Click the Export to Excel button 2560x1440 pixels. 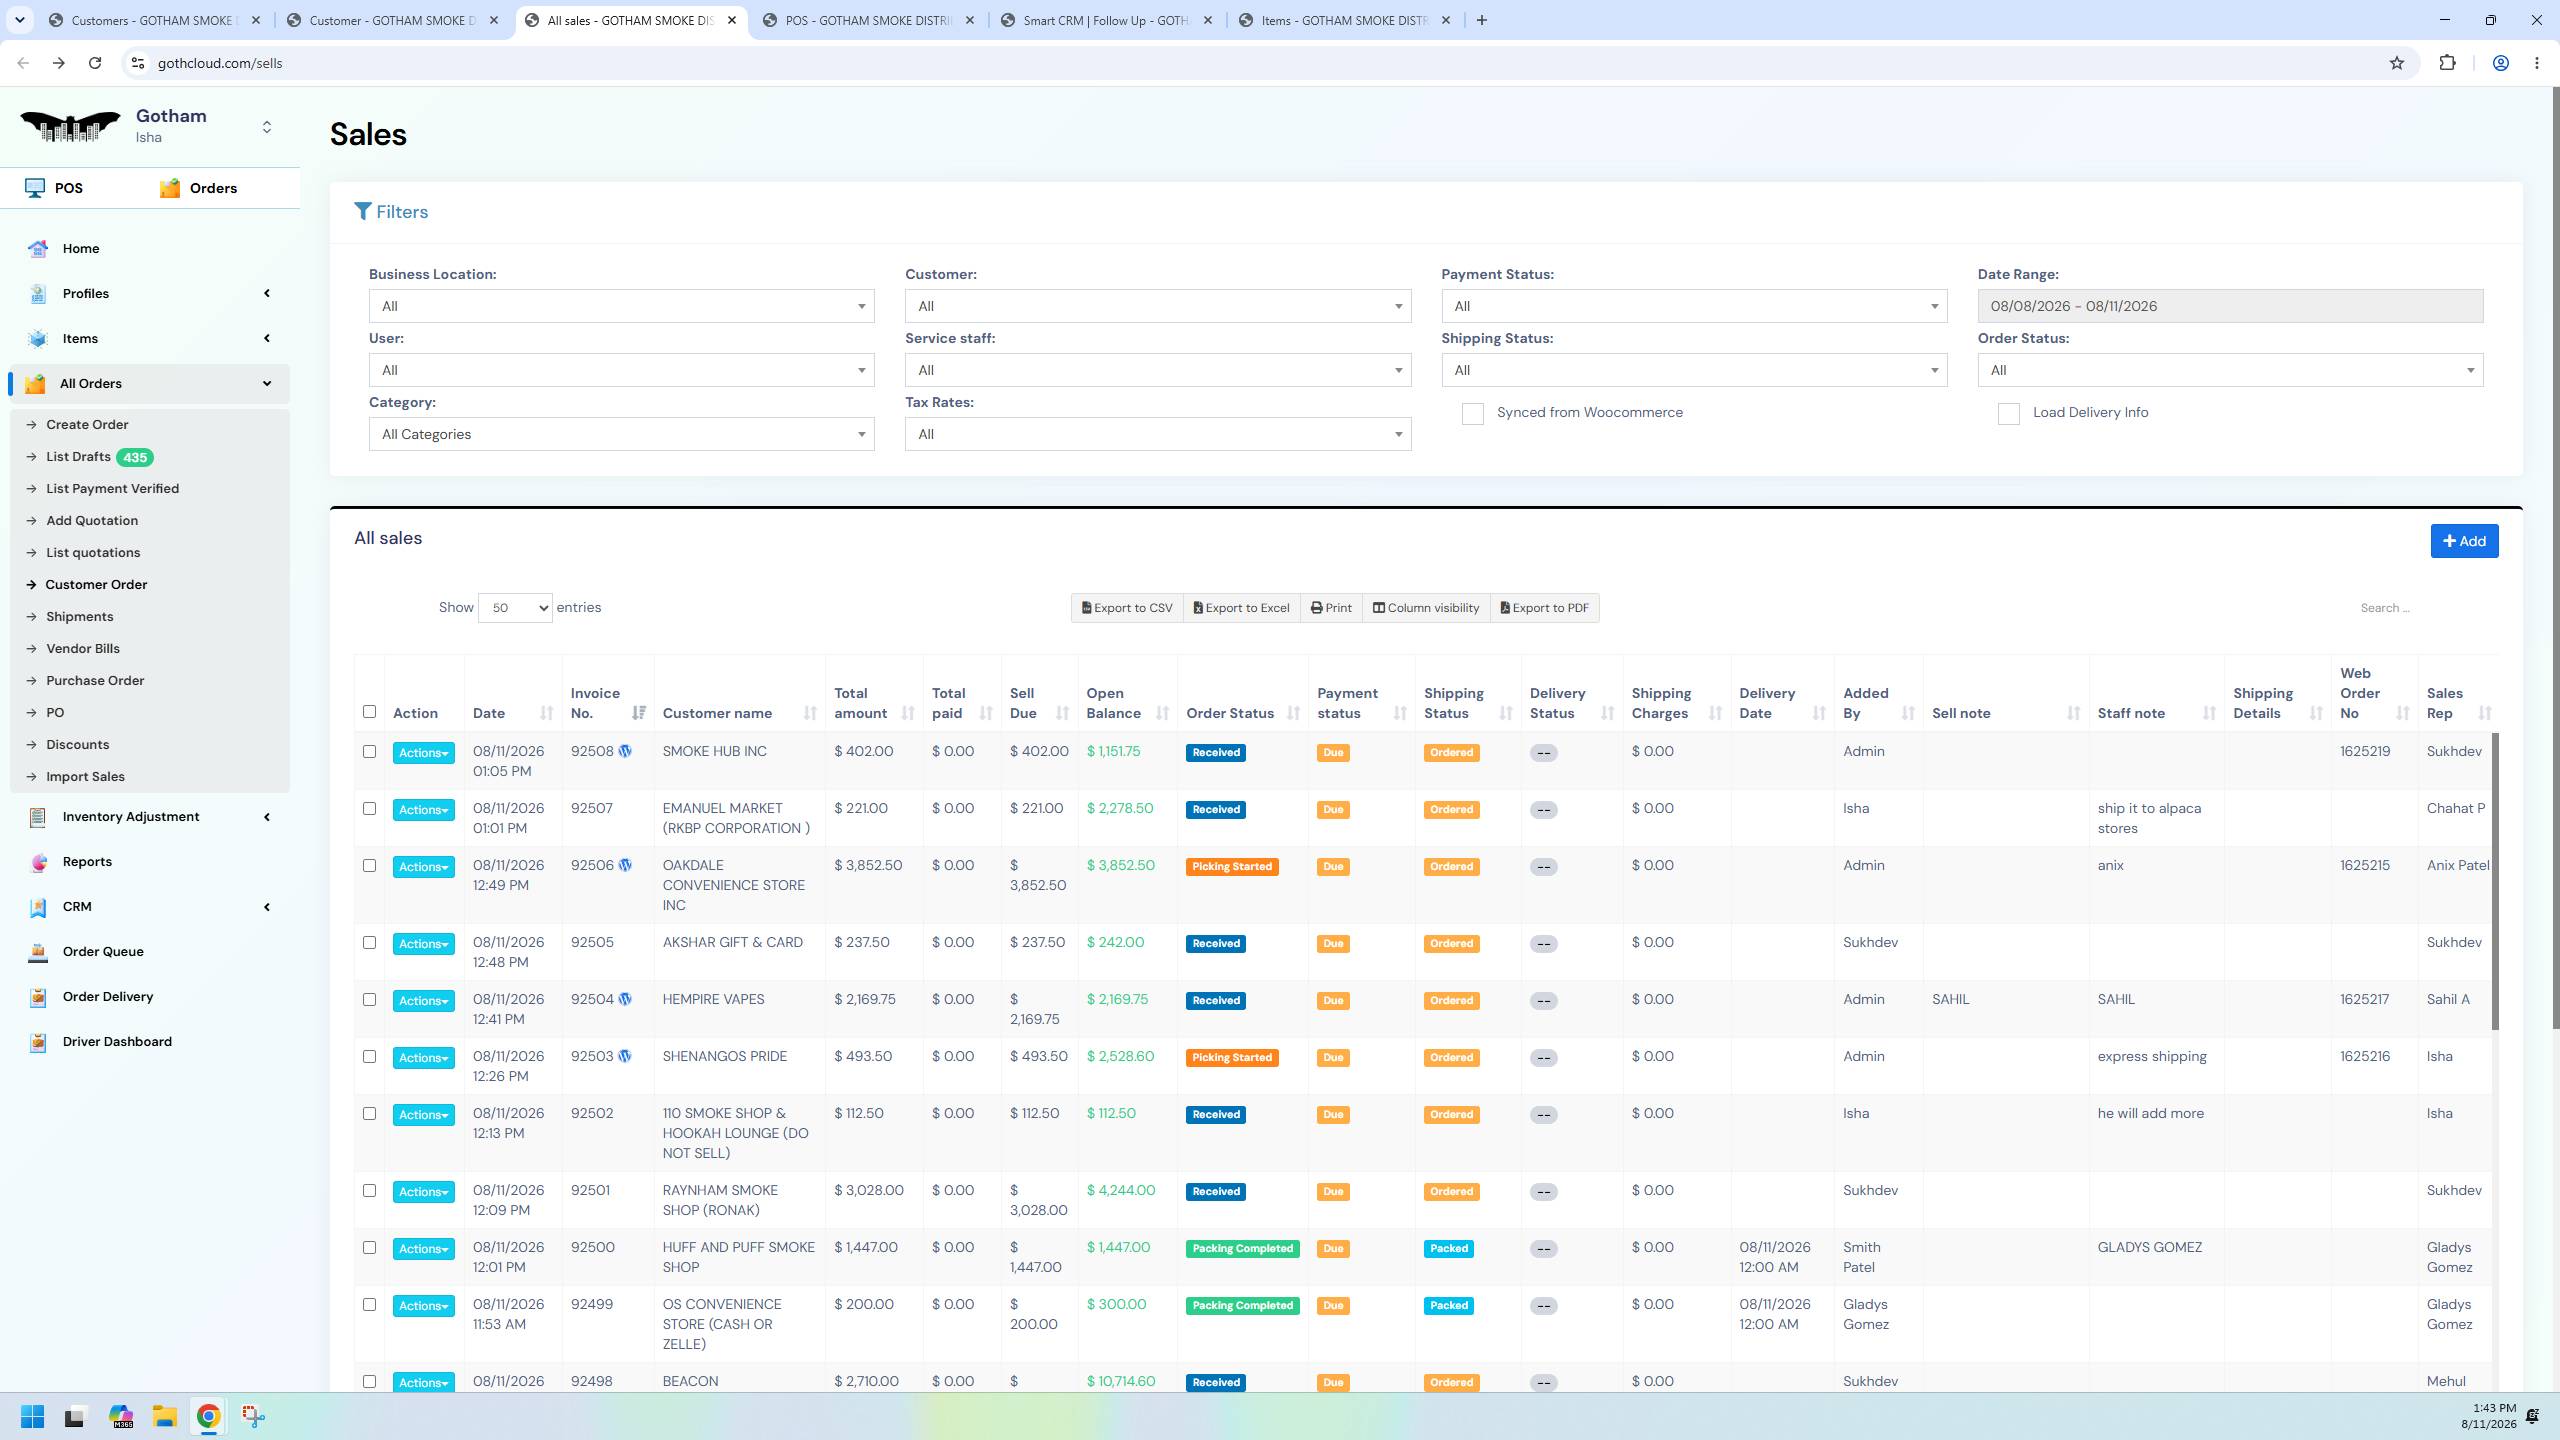coord(1241,608)
